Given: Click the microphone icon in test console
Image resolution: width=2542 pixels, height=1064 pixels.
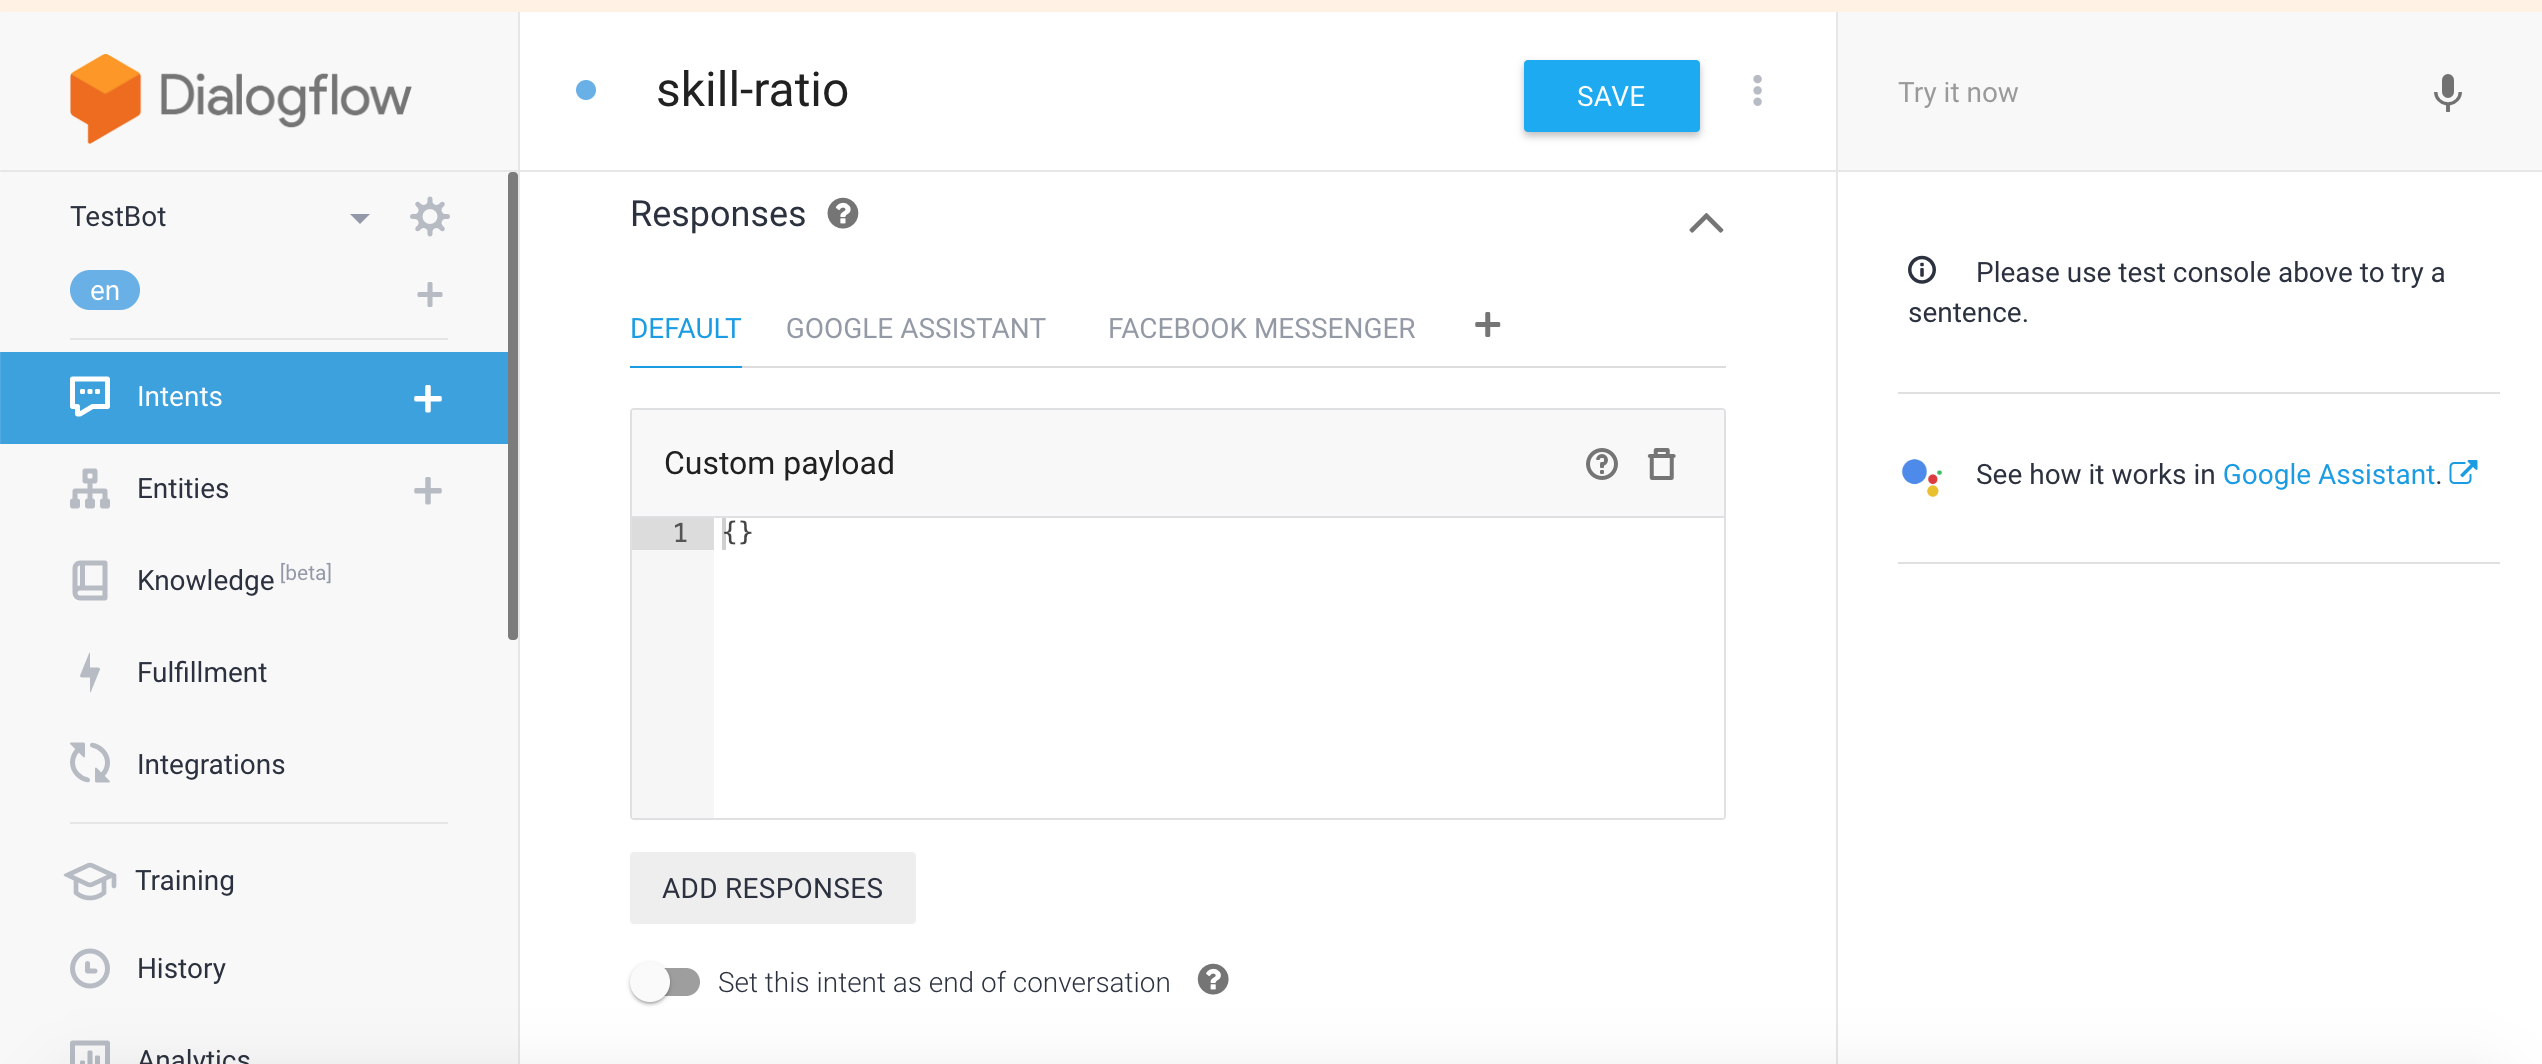Looking at the screenshot, I should tap(2446, 93).
